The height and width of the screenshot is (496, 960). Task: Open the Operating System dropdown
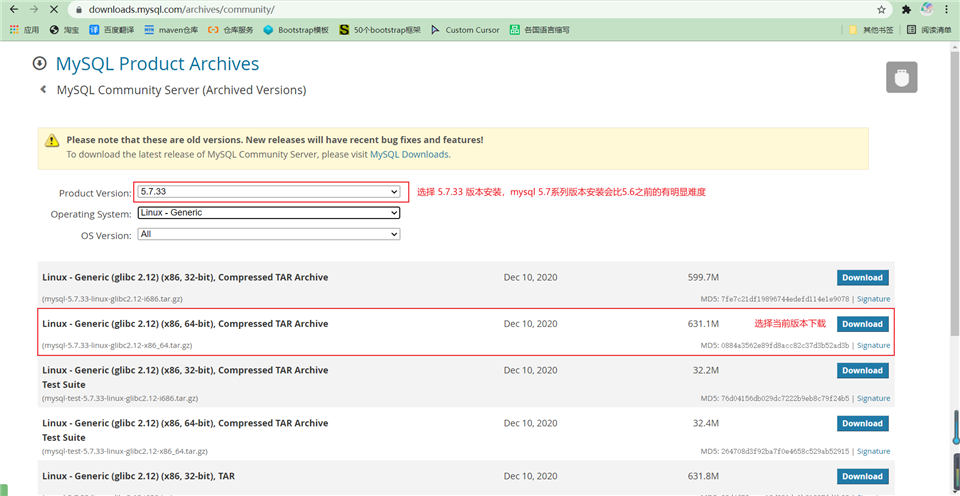click(x=269, y=213)
